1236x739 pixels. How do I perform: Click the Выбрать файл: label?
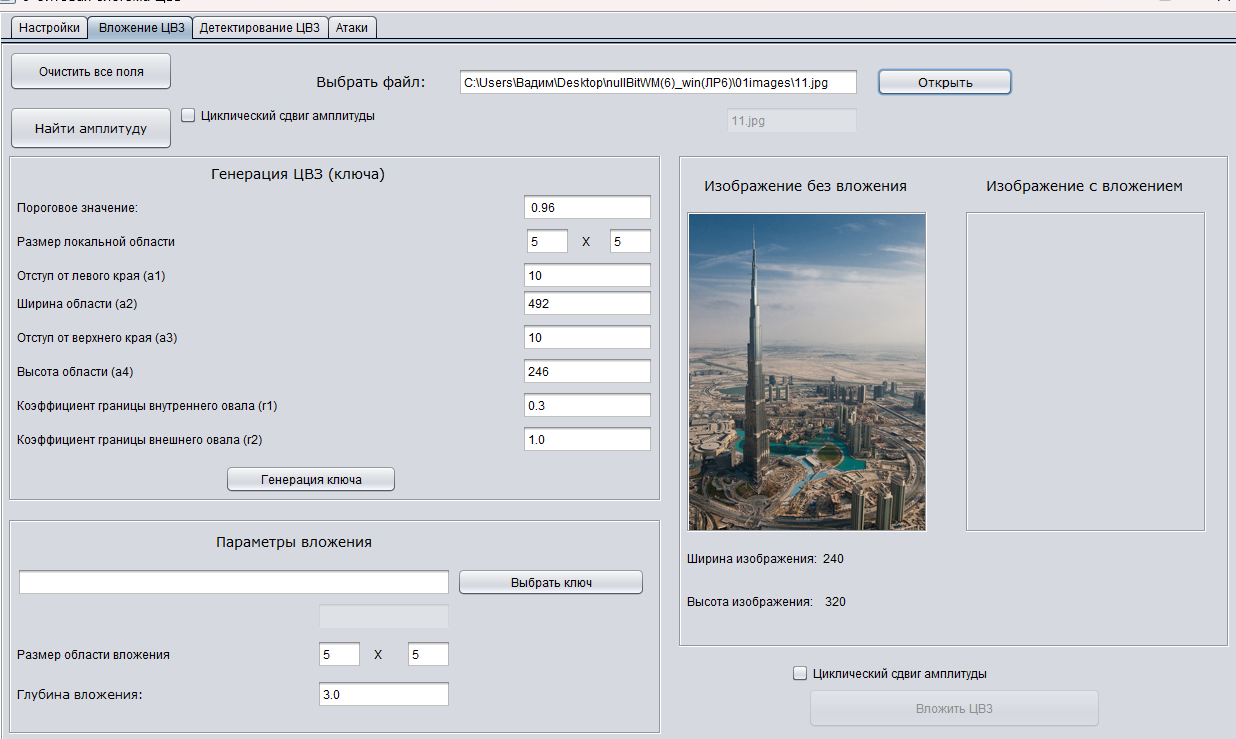coord(371,82)
